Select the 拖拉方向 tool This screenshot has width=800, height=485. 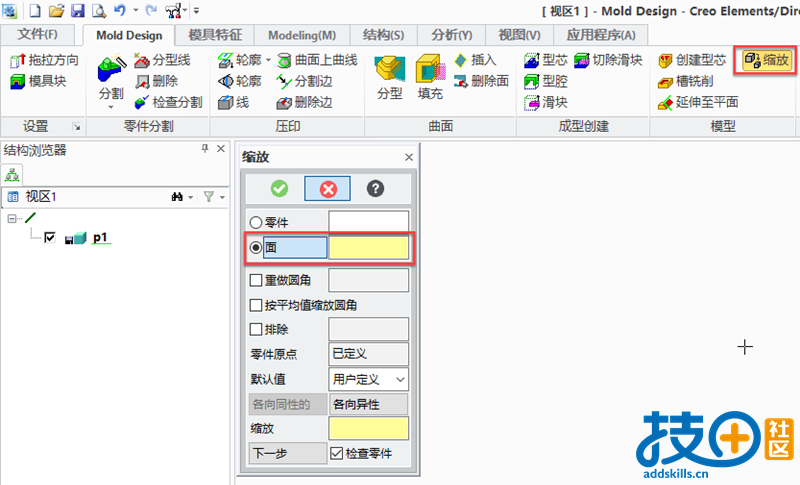44,60
